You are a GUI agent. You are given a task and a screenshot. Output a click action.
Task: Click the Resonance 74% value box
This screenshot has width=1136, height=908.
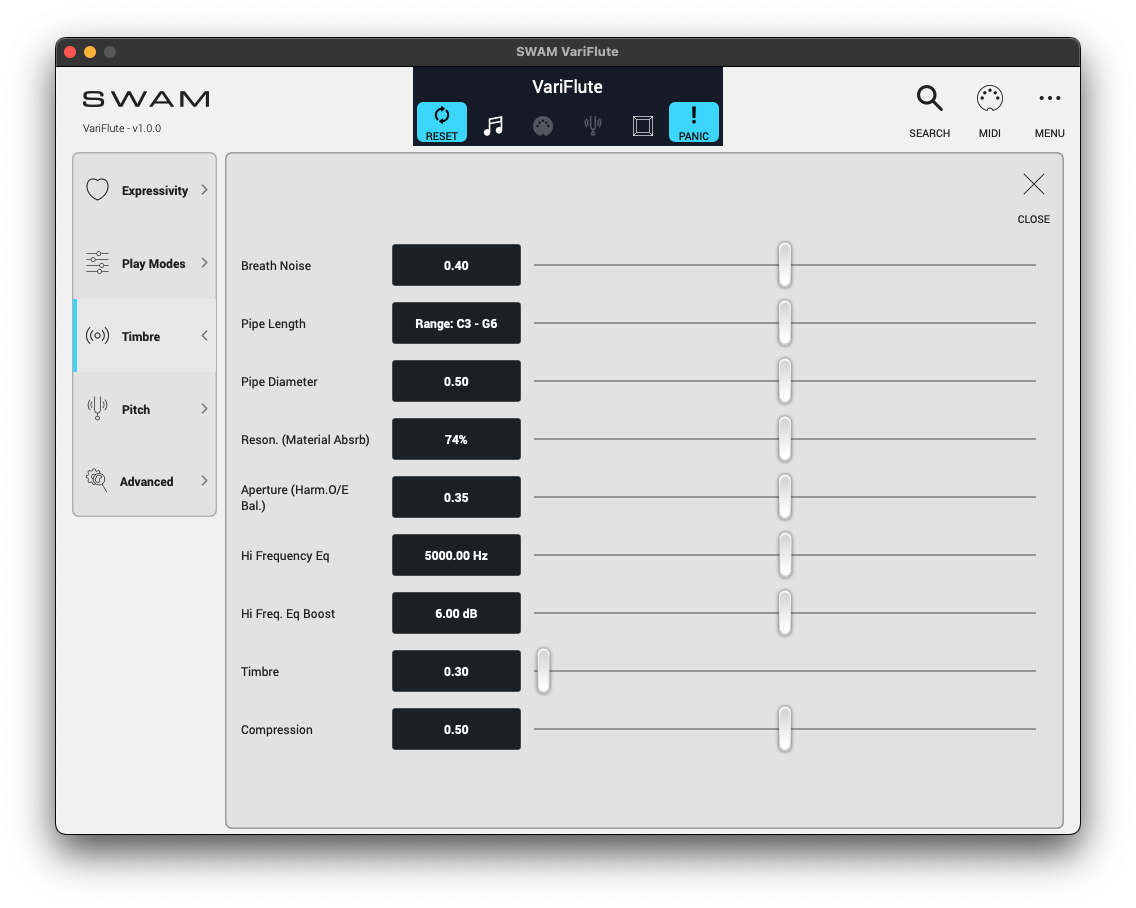click(x=456, y=439)
